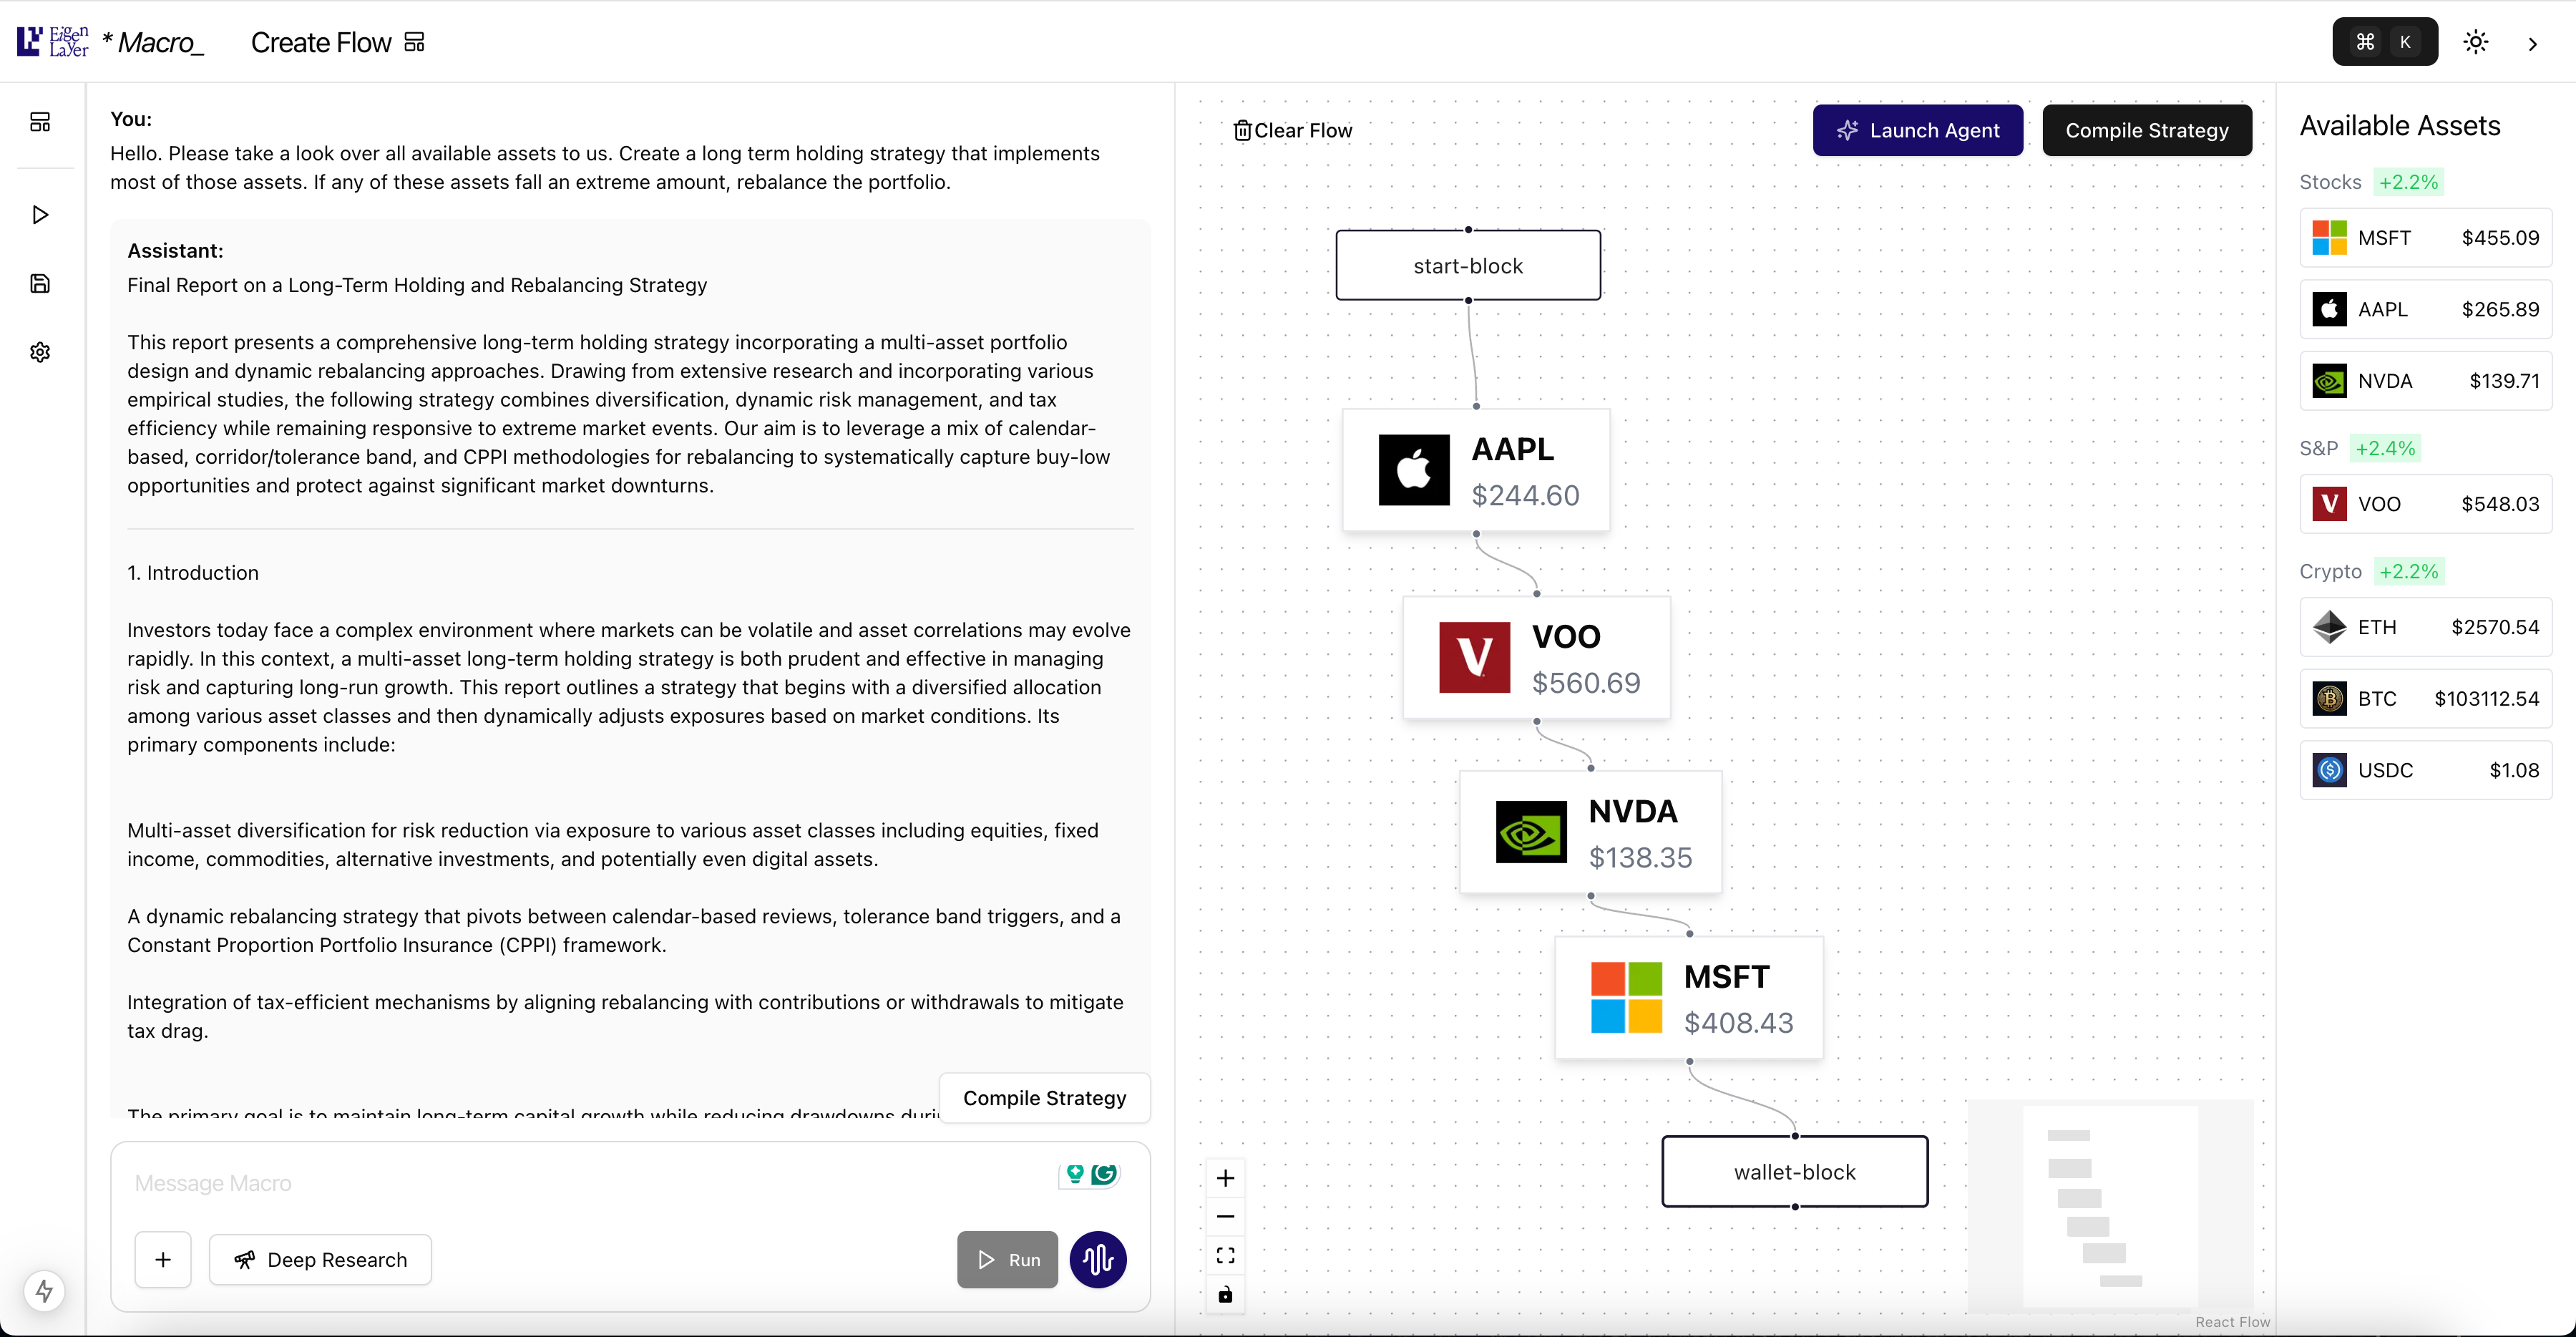Zoom in on the flow canvas

[1225, 1179]
